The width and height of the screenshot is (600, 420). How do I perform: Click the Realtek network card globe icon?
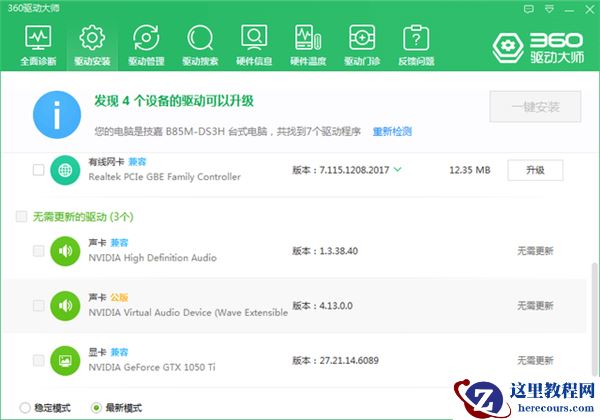(65, 170)
